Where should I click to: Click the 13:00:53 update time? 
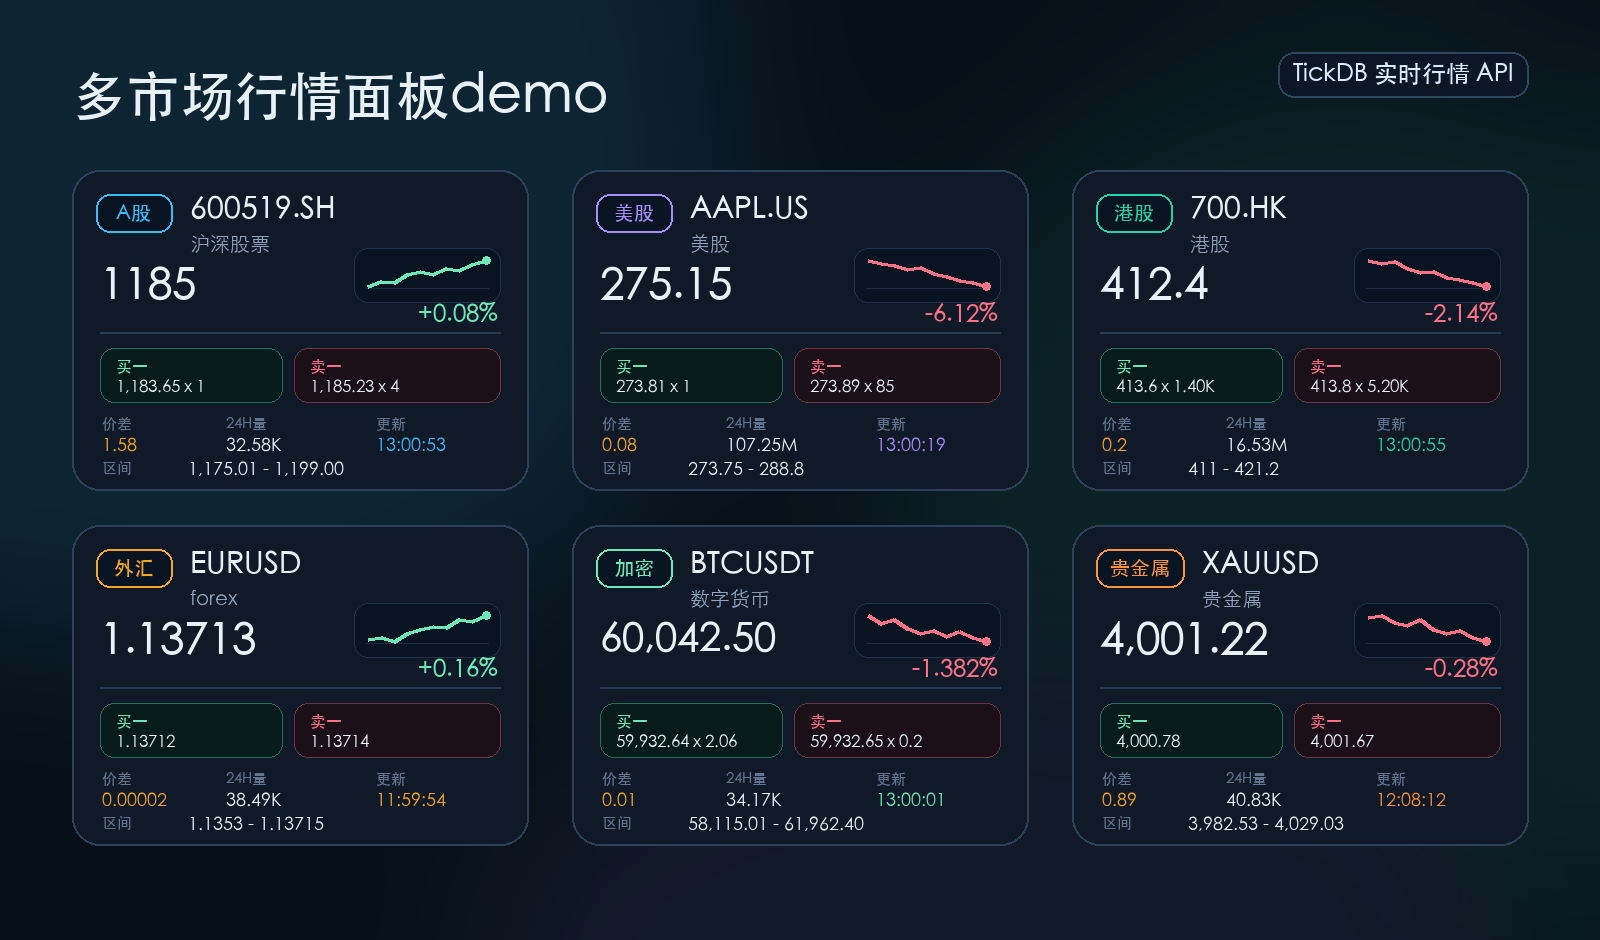(411, 445)
